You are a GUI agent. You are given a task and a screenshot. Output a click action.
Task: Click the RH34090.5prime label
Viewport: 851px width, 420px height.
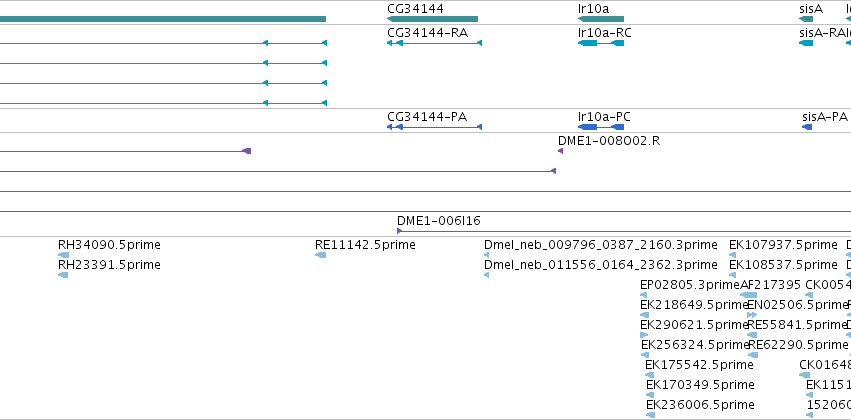tap(109, 245)
